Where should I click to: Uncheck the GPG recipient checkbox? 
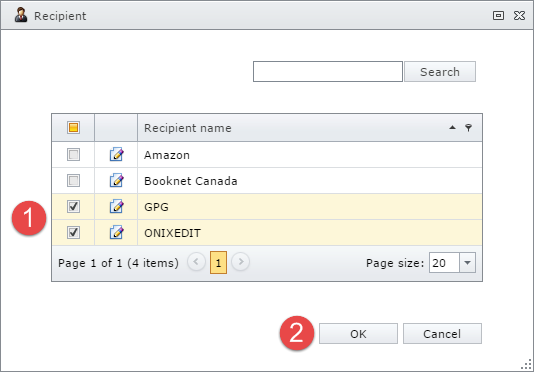coord(73,206)
